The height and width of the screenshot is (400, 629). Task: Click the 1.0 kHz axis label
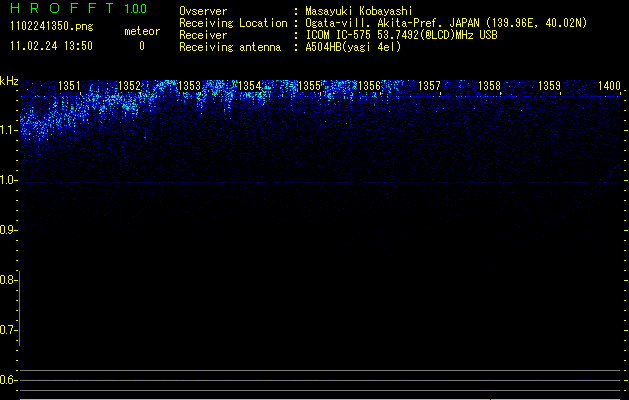8,180
